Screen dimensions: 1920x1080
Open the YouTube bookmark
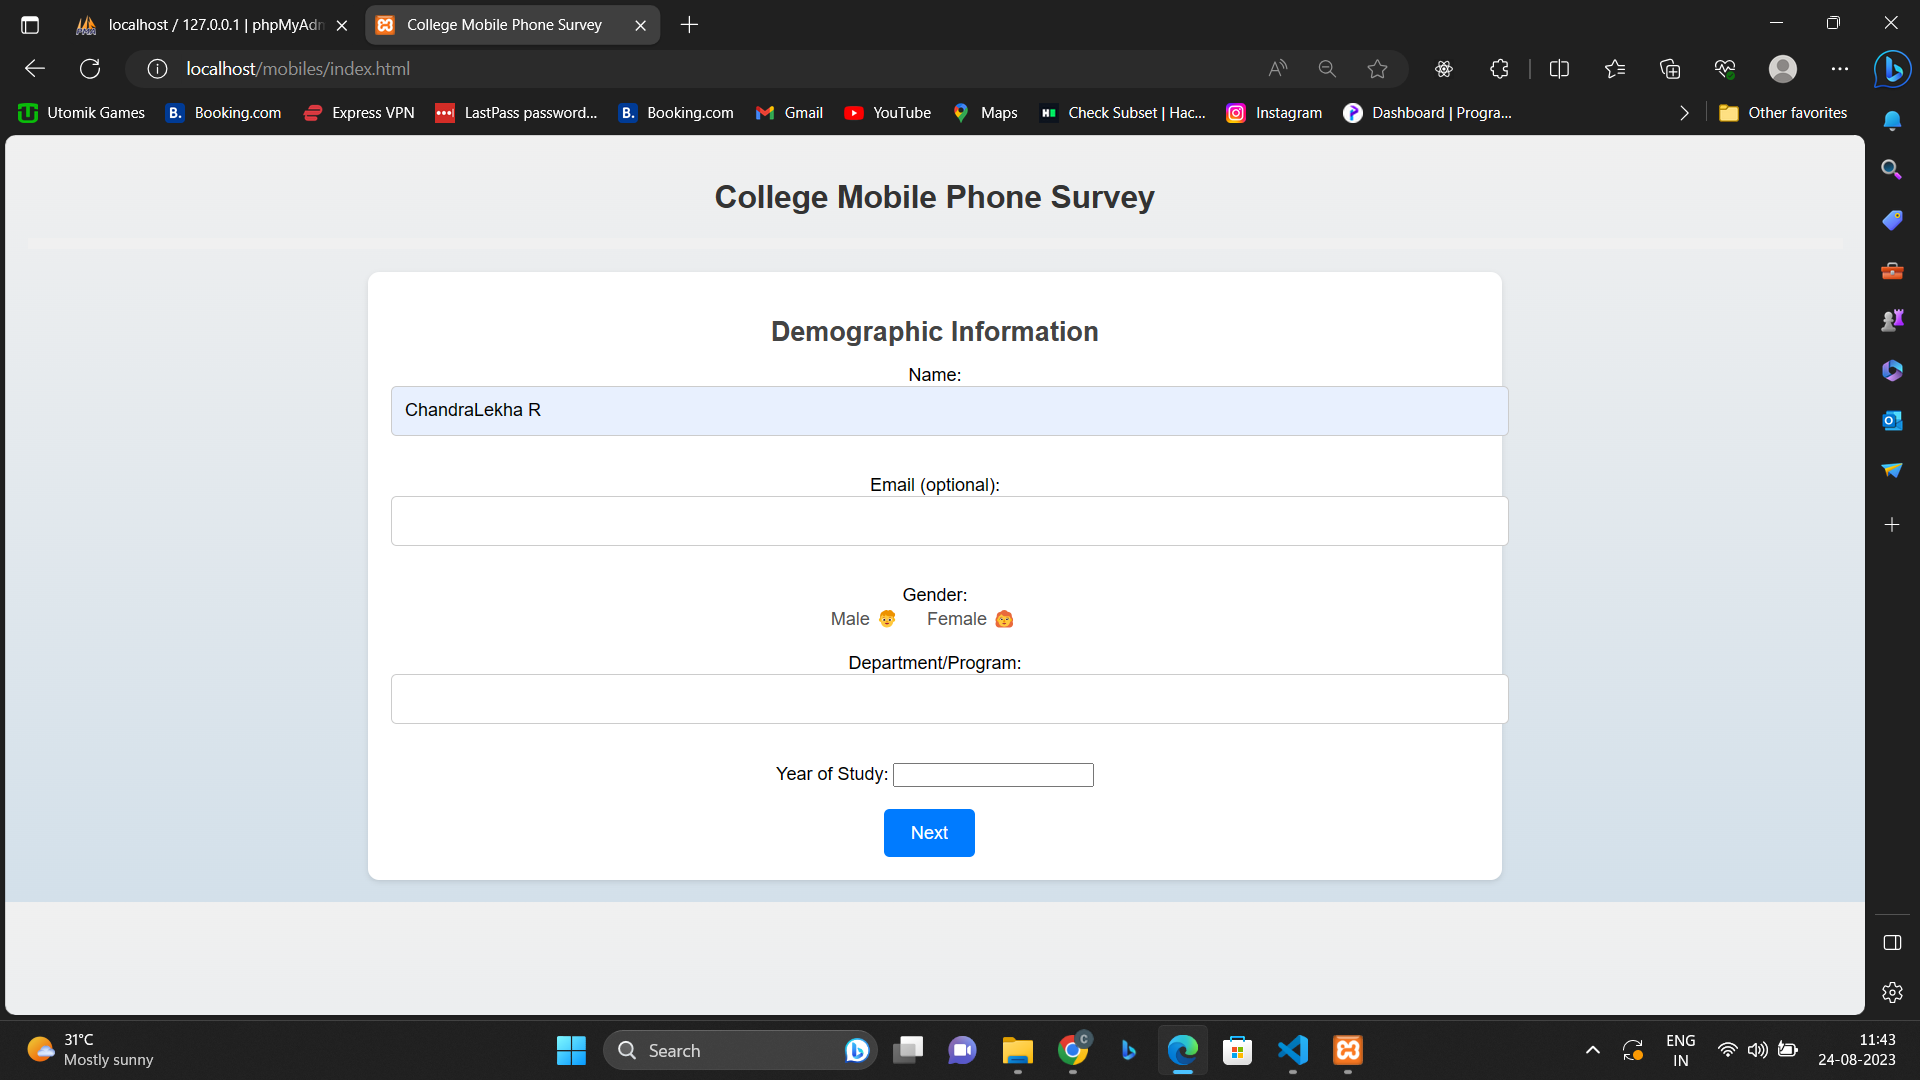click(x=887, y=113)
